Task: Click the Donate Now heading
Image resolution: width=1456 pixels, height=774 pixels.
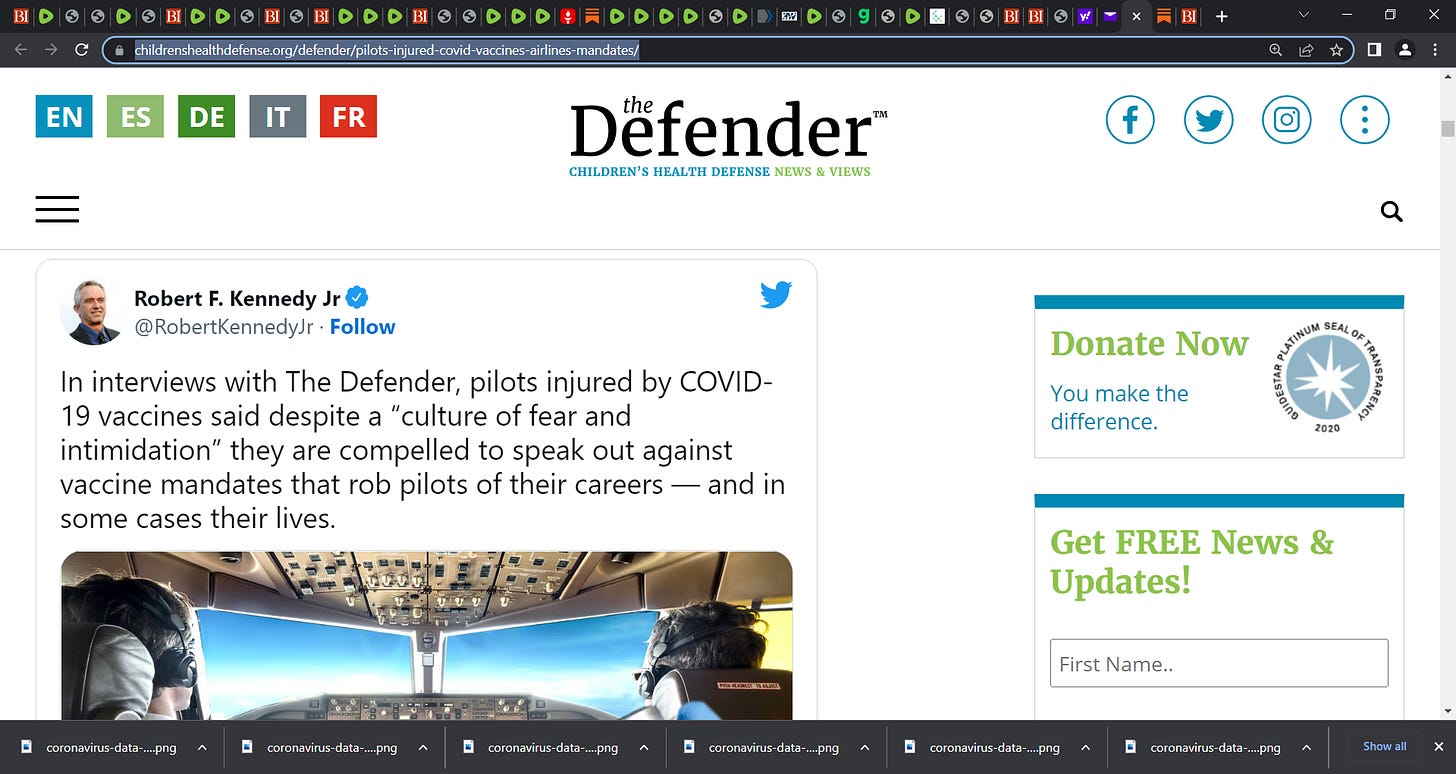Action: 1149,343
